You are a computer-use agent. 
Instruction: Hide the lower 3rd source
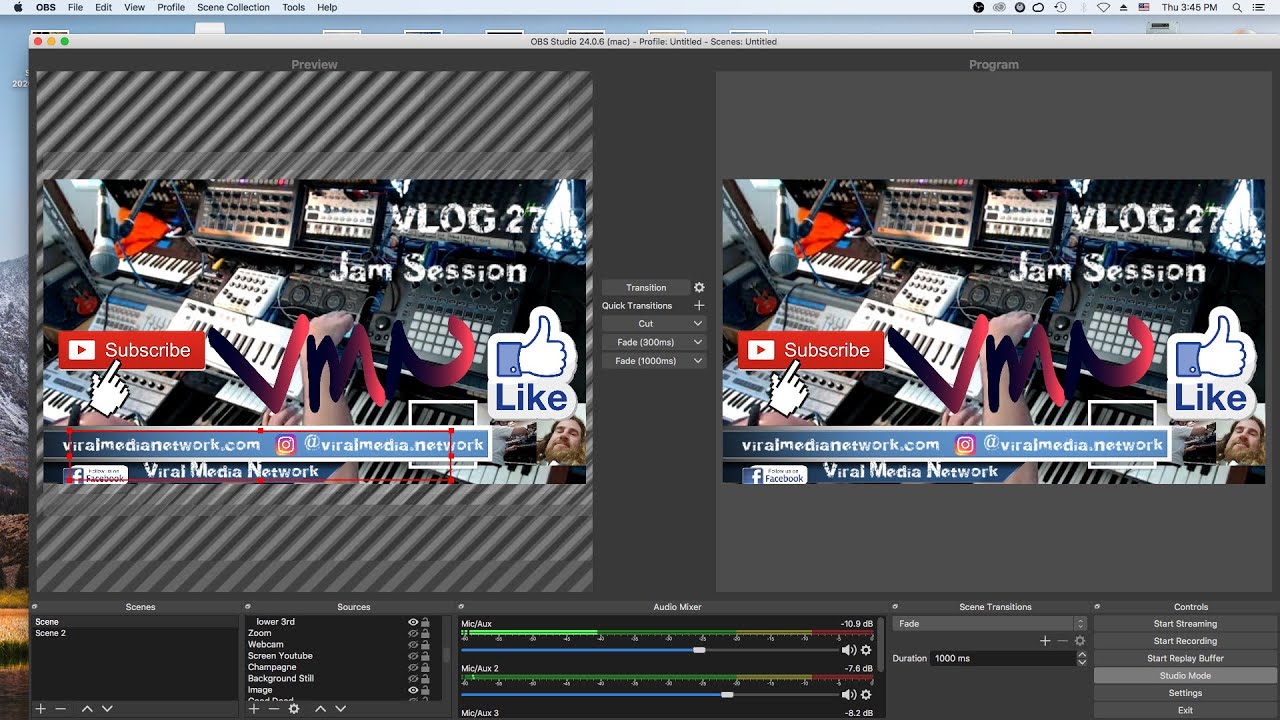click(x=412, y=622)
